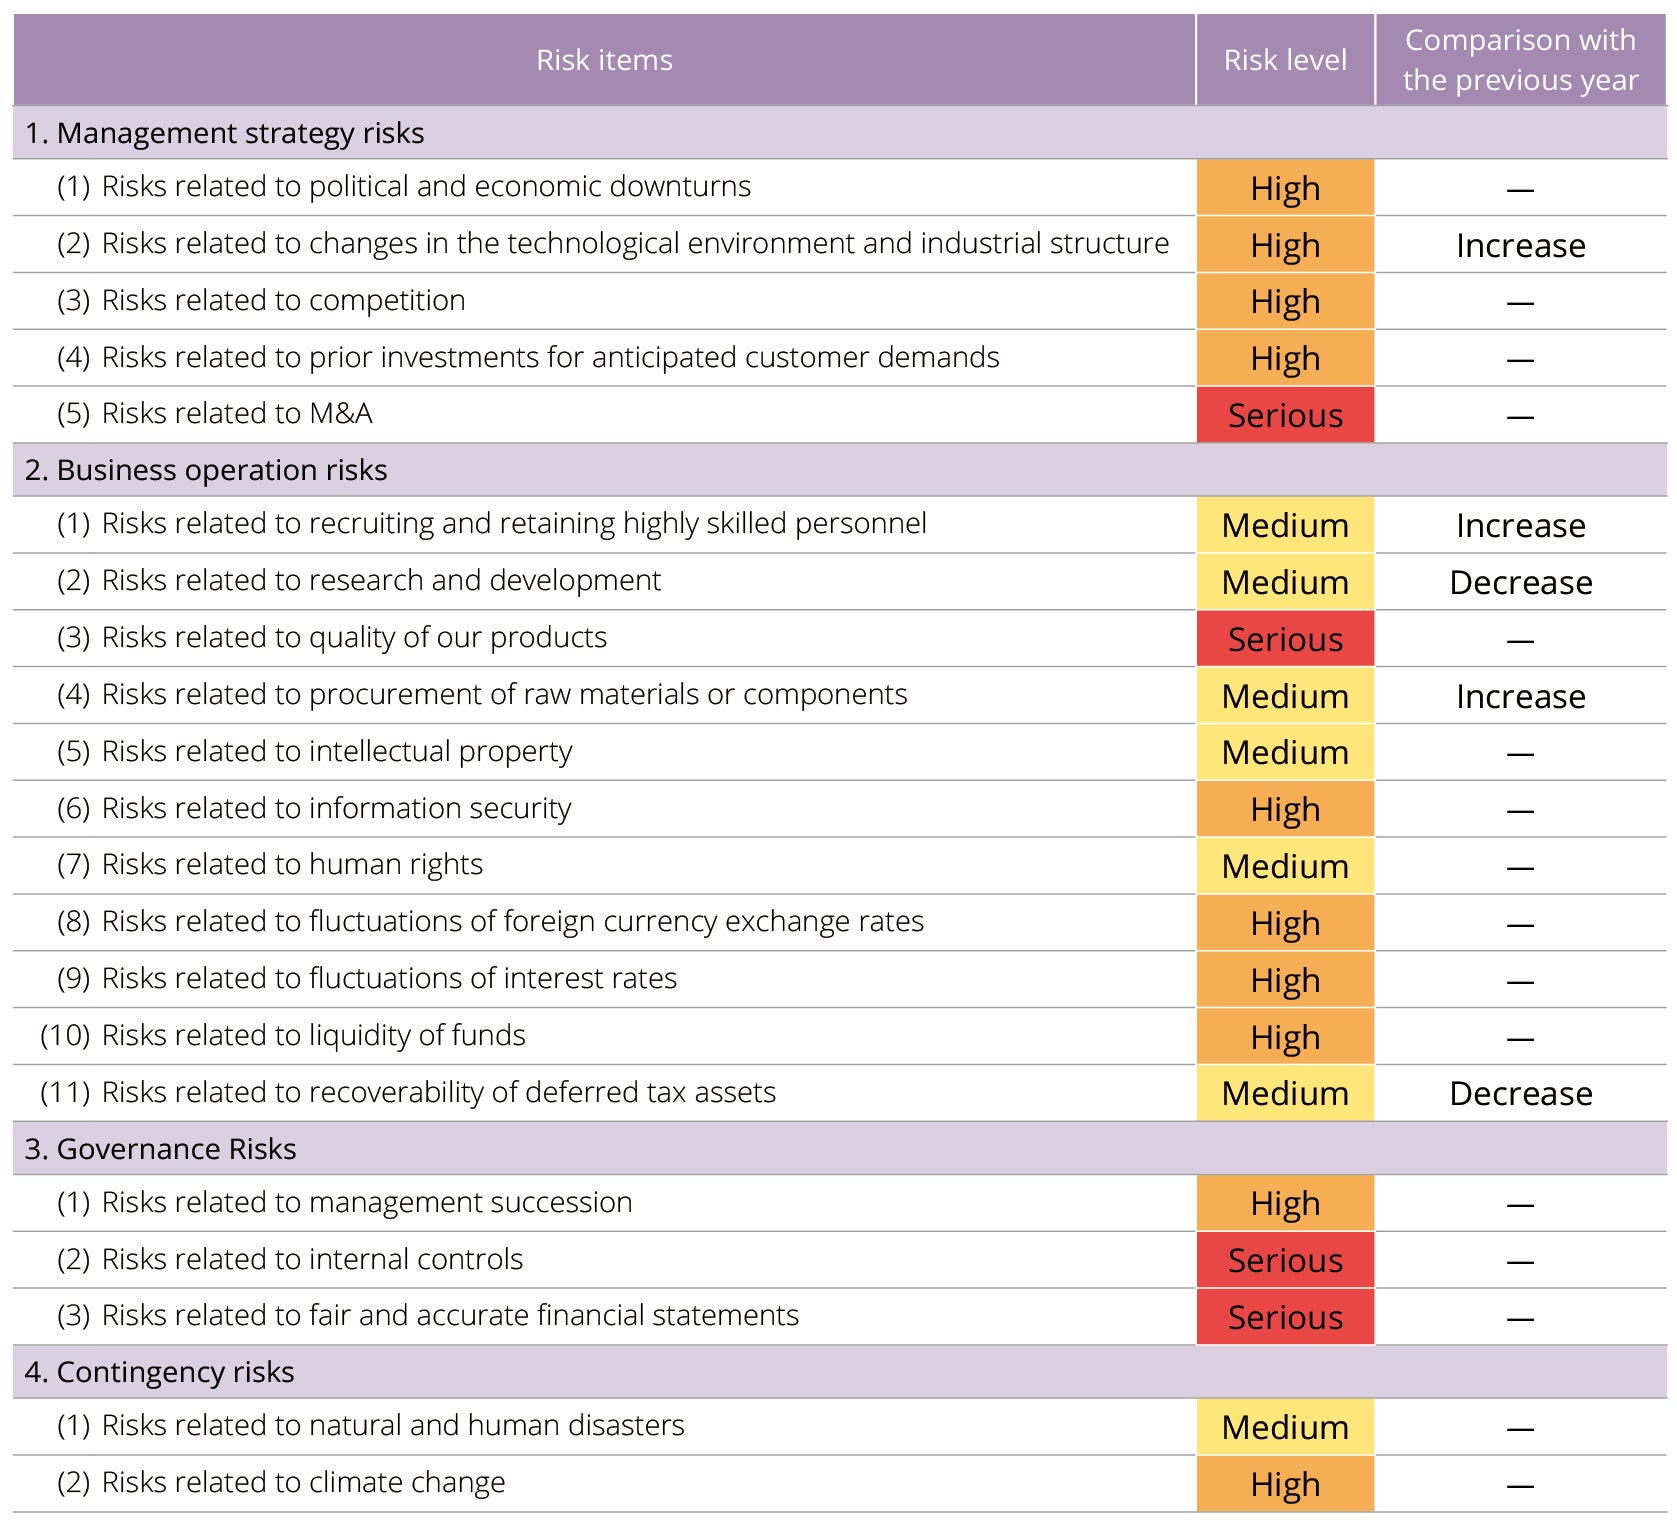Screen dimensions: 1677x1524
Task: Click the "Risk level" column header
Action: [1285, 60]
